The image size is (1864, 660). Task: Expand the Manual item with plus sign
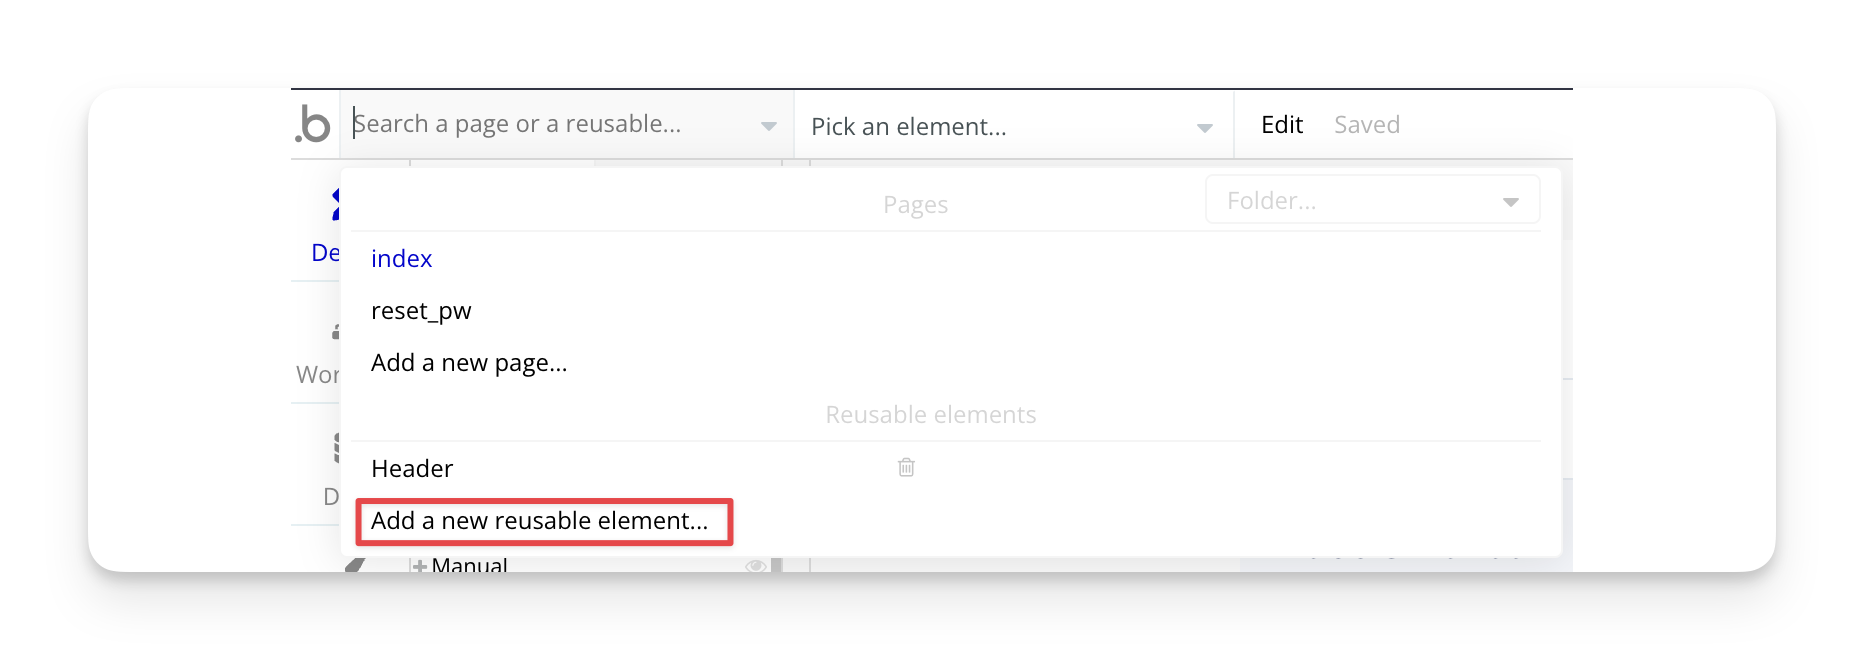click(420, 566)
